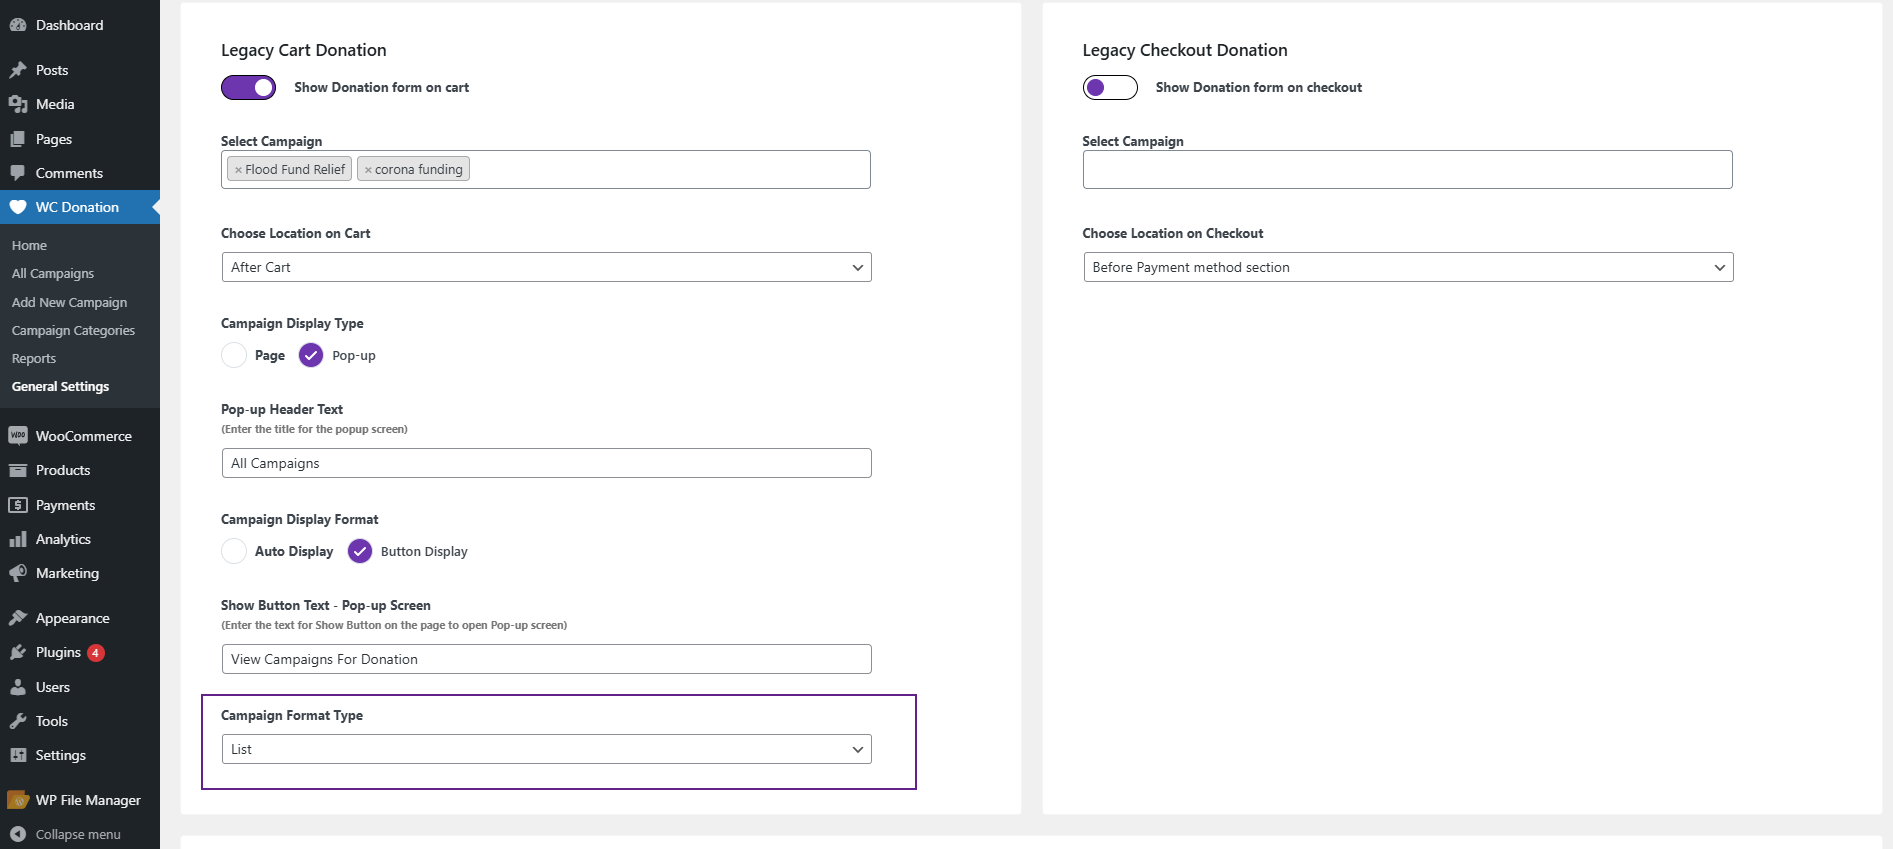Select the Page display type radio
Image resolution: width=1893 pixels, height=849 pixels.
coord(234,355)
